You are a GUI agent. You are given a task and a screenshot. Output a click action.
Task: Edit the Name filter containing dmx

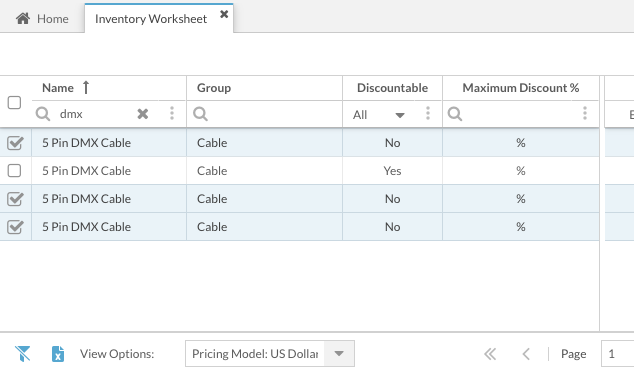coord(95,114)
